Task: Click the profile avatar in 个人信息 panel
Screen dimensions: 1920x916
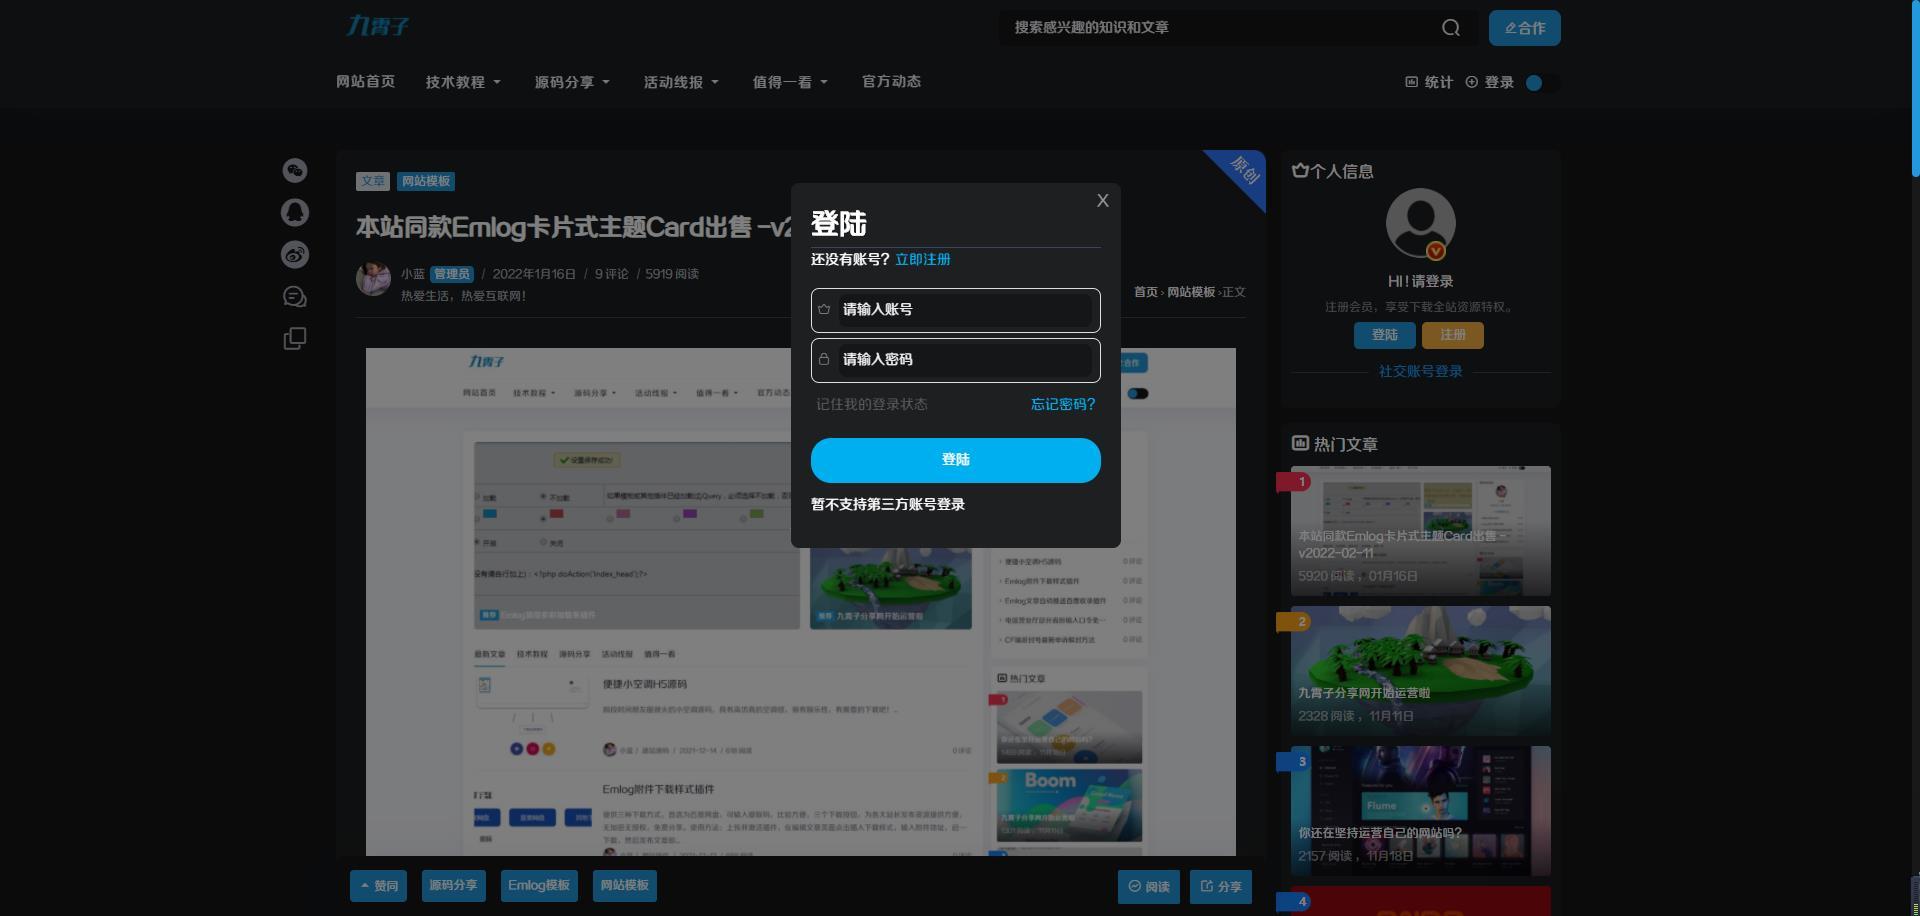Action: click(x=1420, y=224)
